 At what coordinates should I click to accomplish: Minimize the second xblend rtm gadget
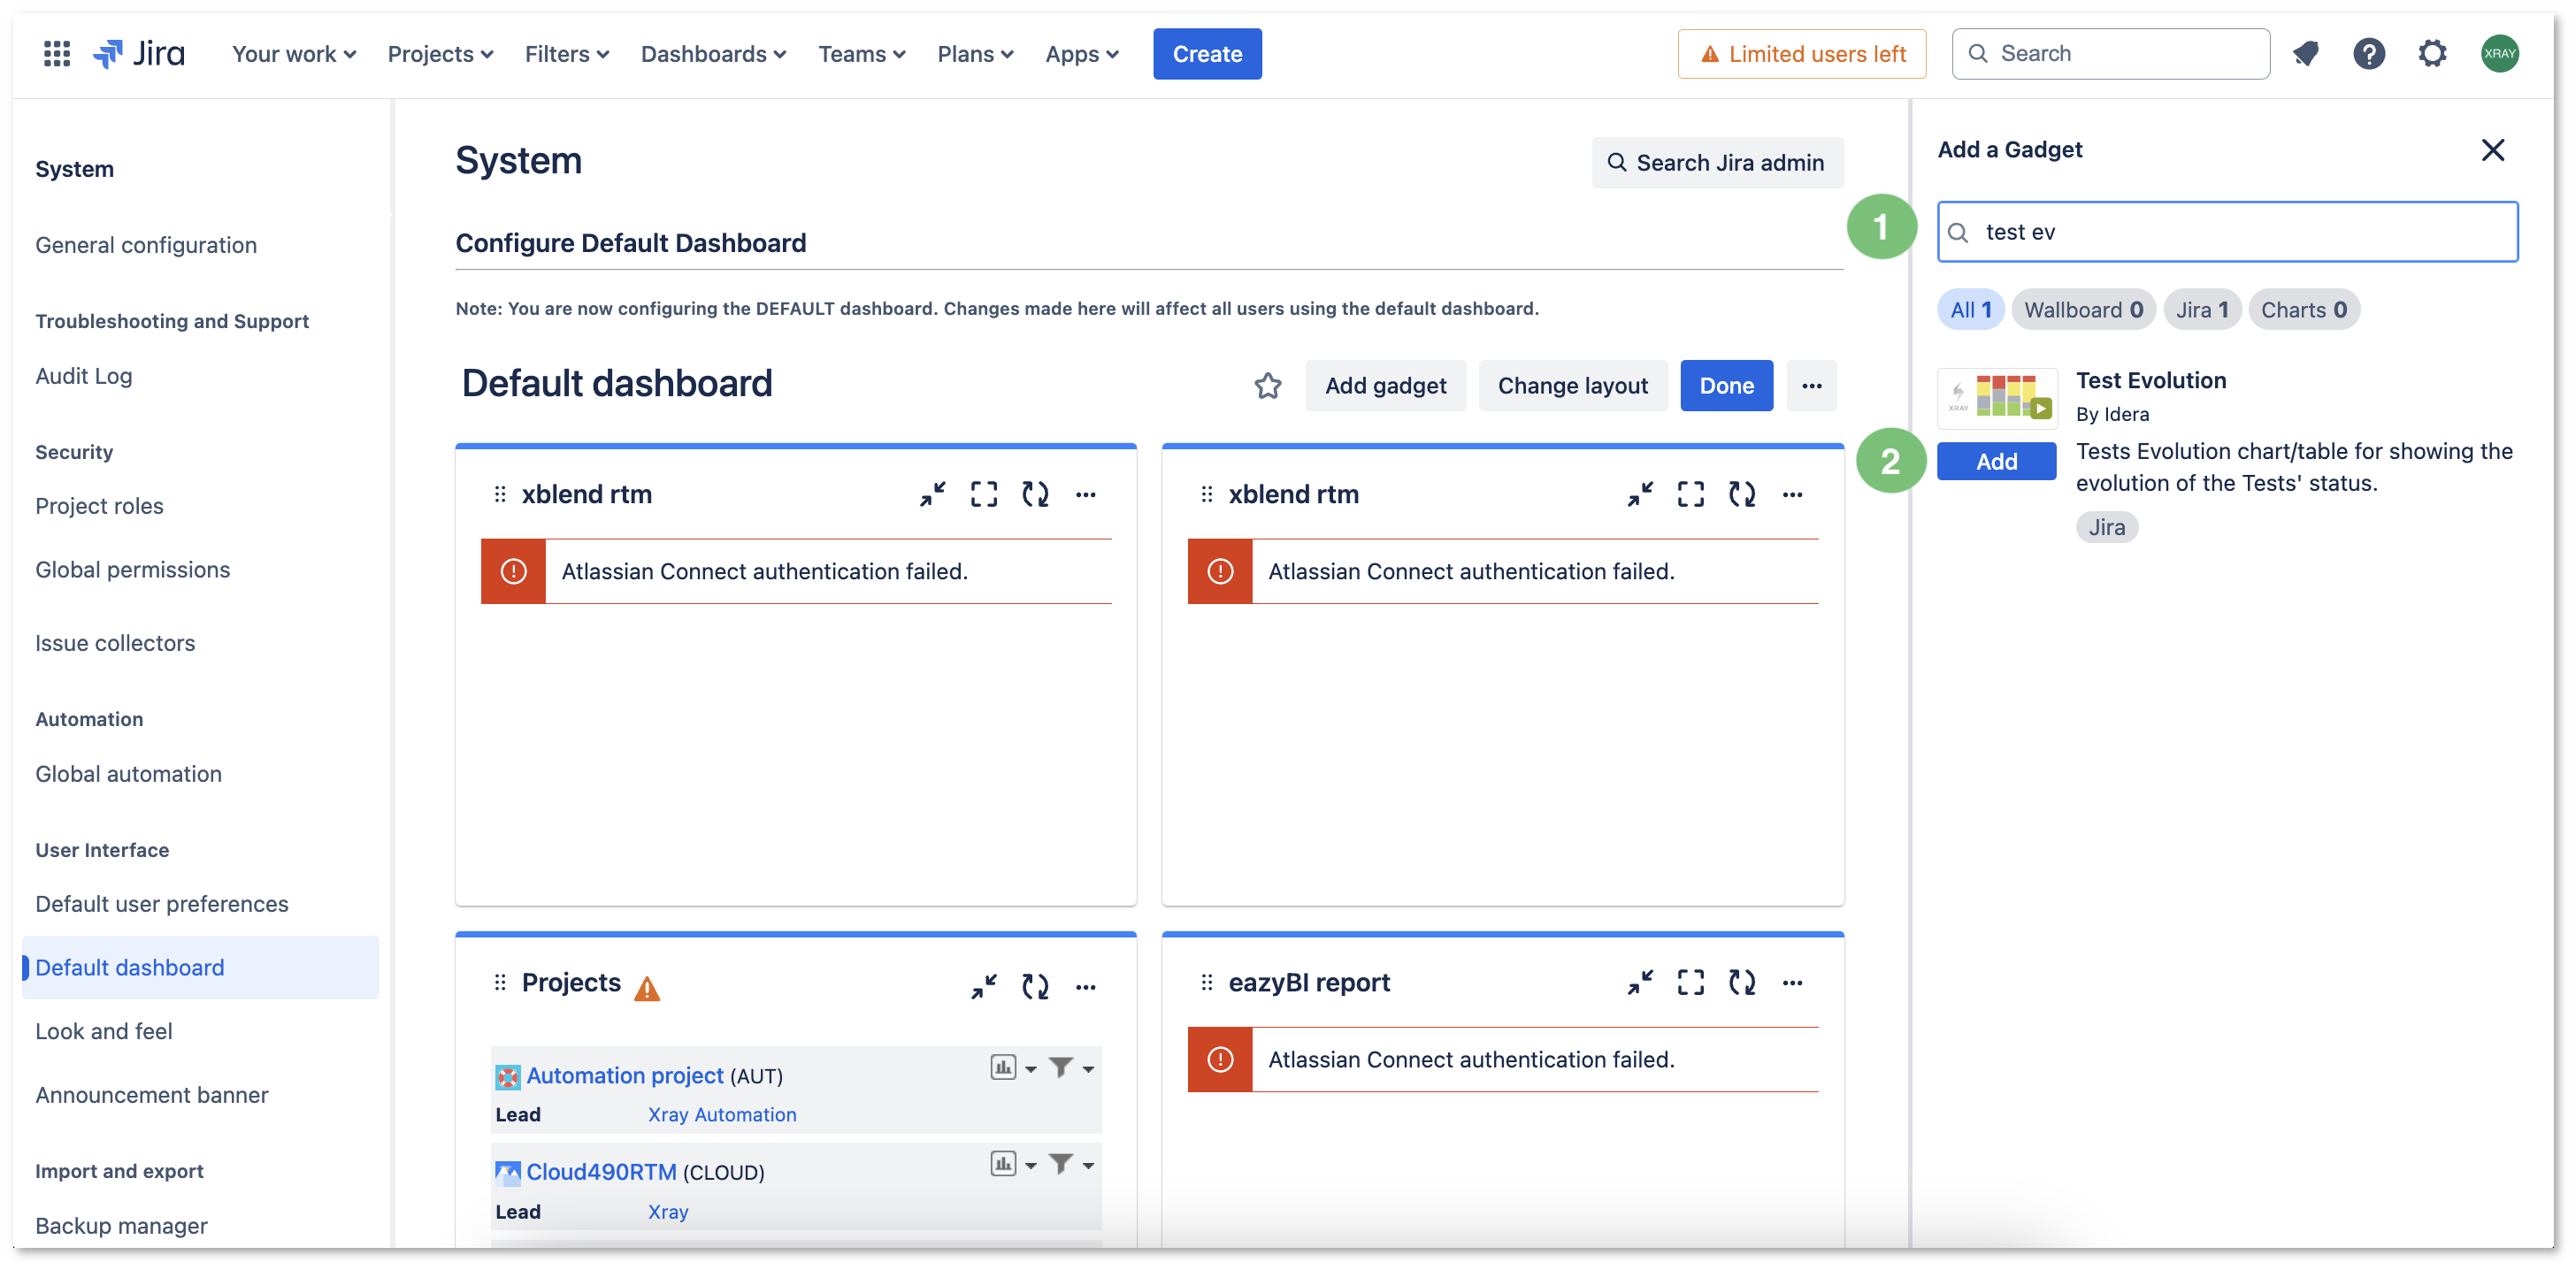pyautogui.click(x=1640, y=494)
